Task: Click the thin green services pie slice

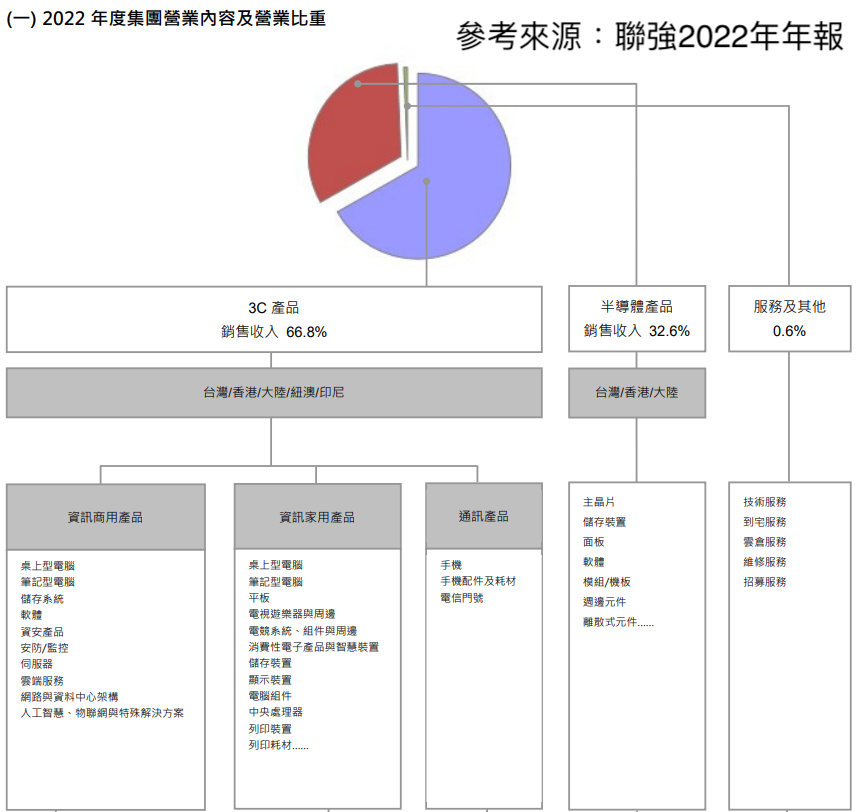Action: coord(406,112)
